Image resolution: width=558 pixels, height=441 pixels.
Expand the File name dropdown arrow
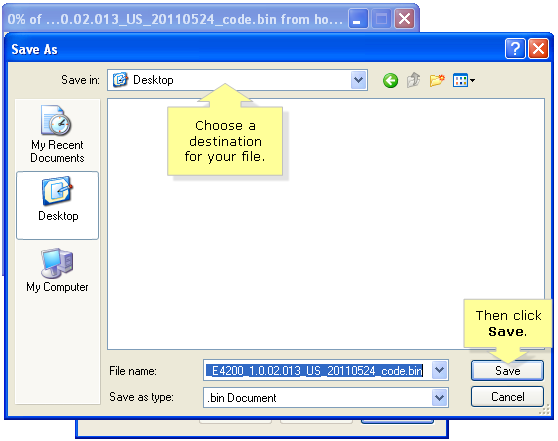coord(440,371)
